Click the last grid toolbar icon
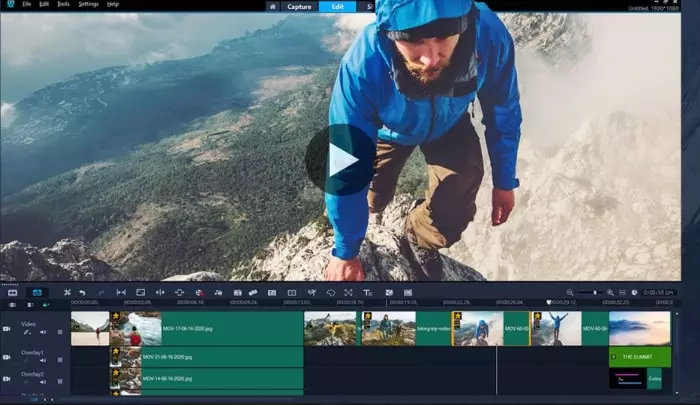Image resolution: width=700 pixels, height=405 pixels. pos(408,292)
